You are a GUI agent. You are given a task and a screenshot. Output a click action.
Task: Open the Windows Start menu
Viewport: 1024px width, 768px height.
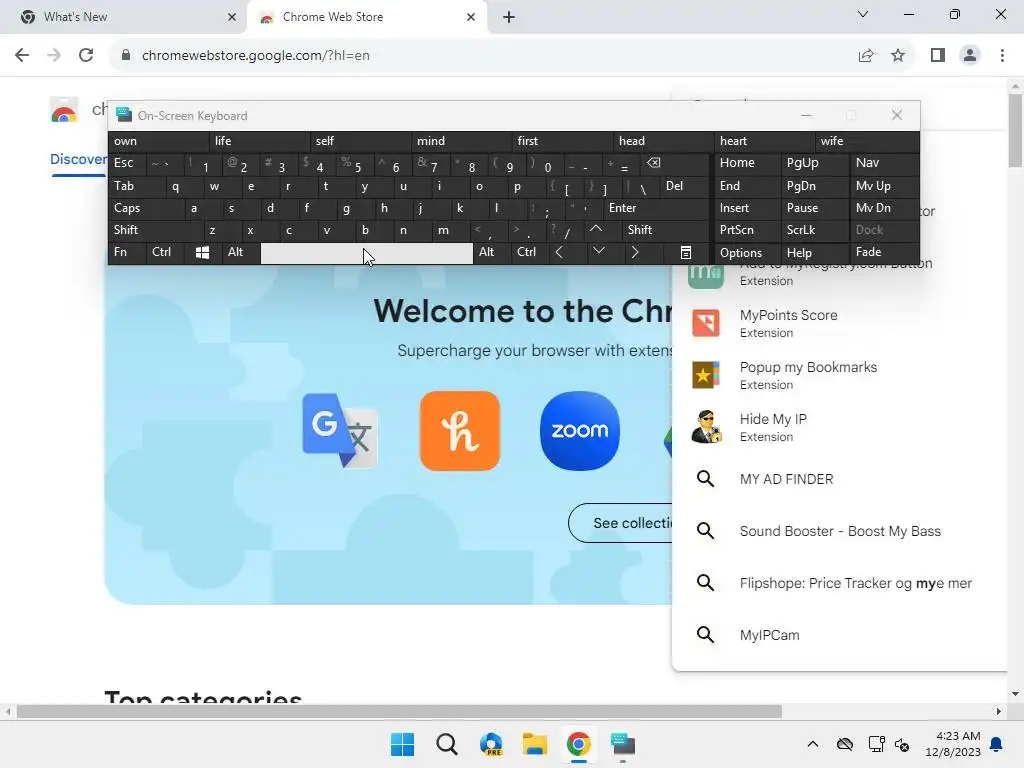pyautogui.click(x=402, y=744)
